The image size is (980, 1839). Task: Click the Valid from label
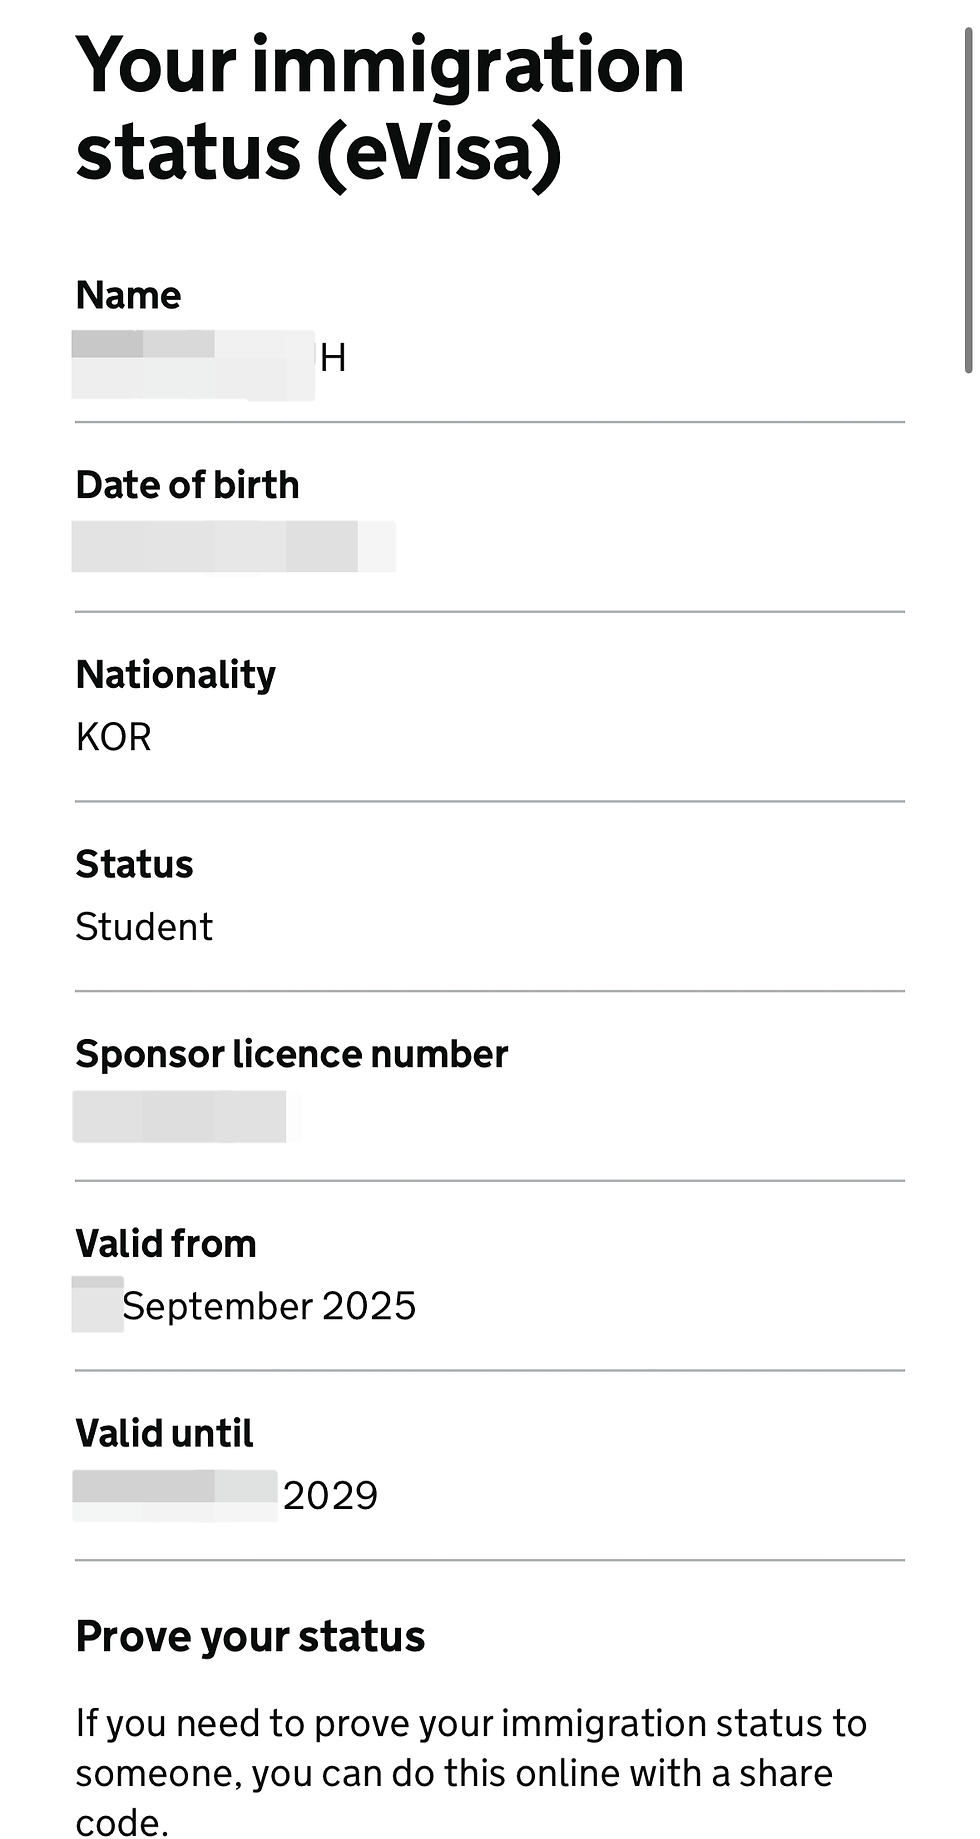click(x=166, y=1245)
